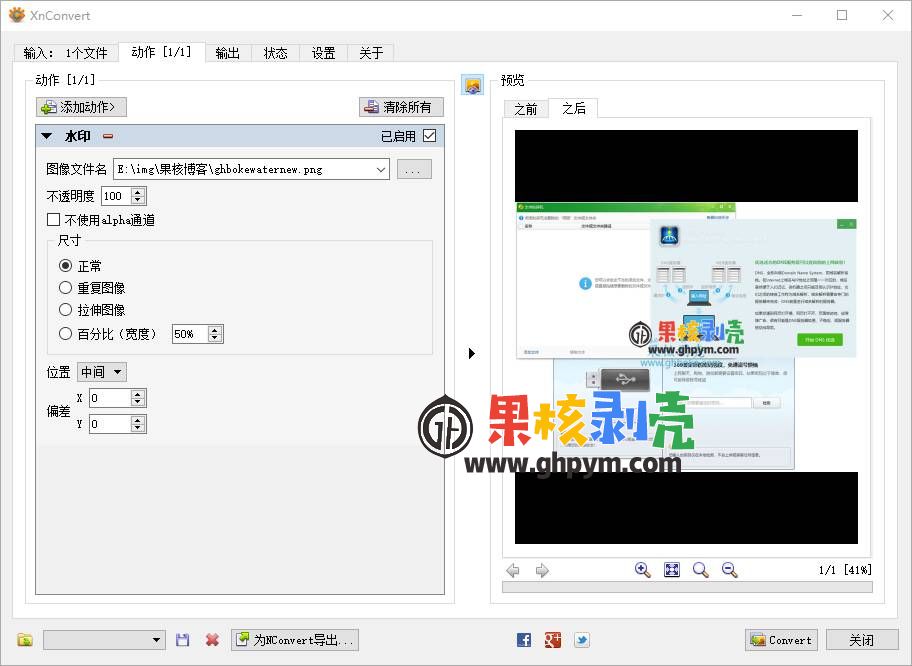Show preview at actual size magnifier
Screen dimensions: 912x666
pos(700,570)
